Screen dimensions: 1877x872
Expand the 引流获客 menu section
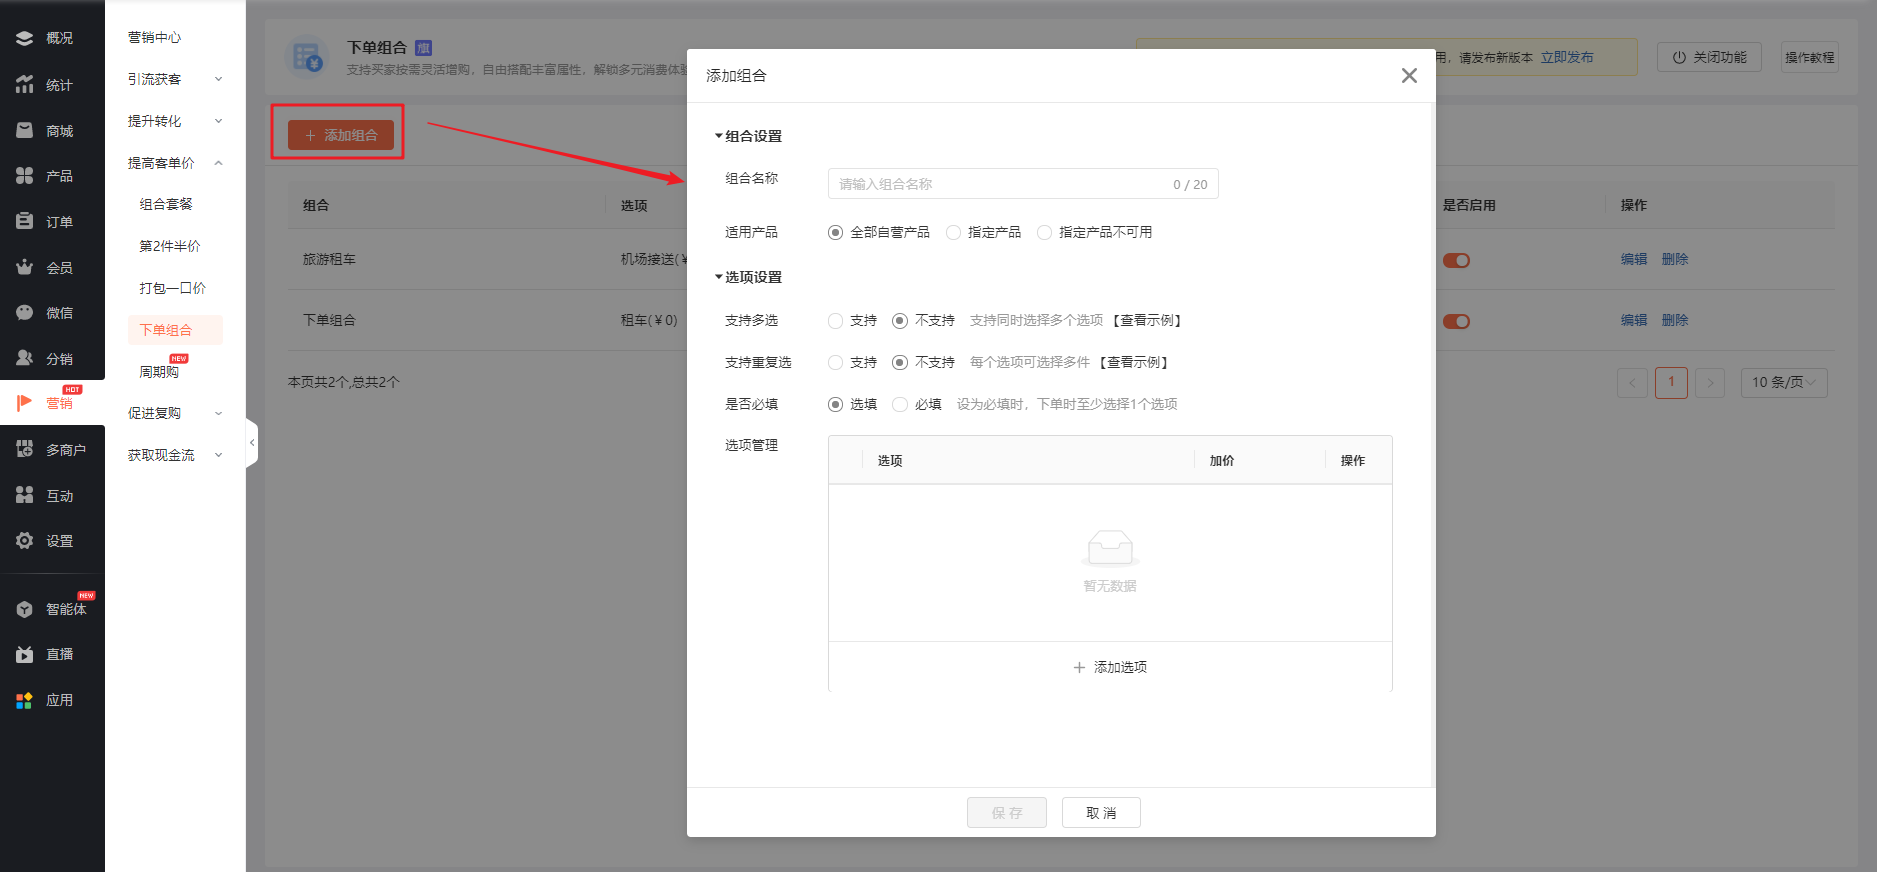pos(174,79)
